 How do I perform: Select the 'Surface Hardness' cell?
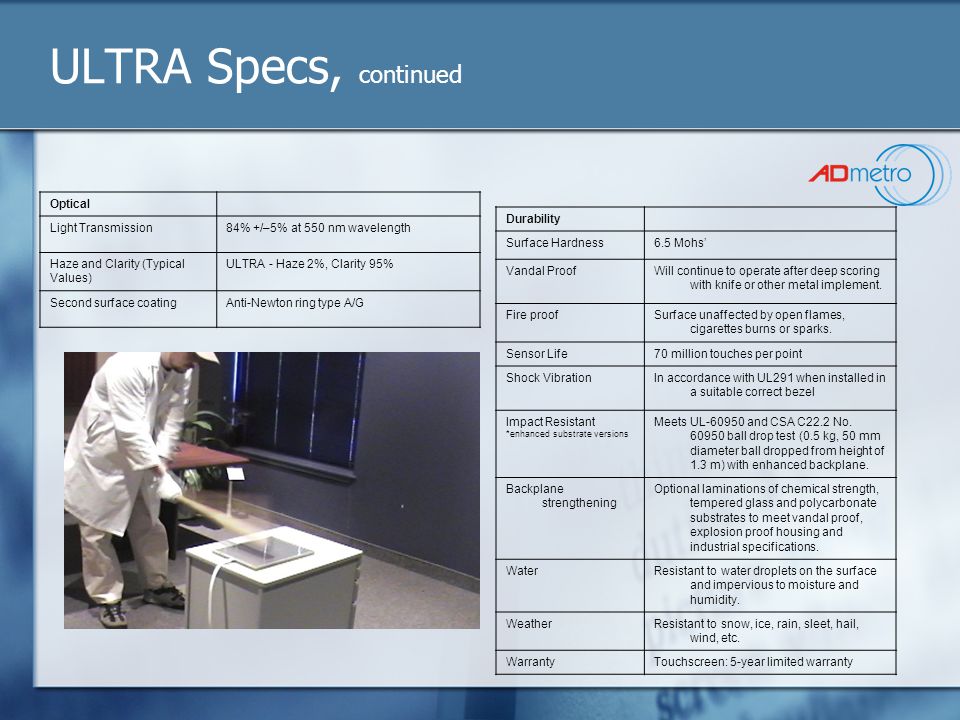tap(570, 245)
